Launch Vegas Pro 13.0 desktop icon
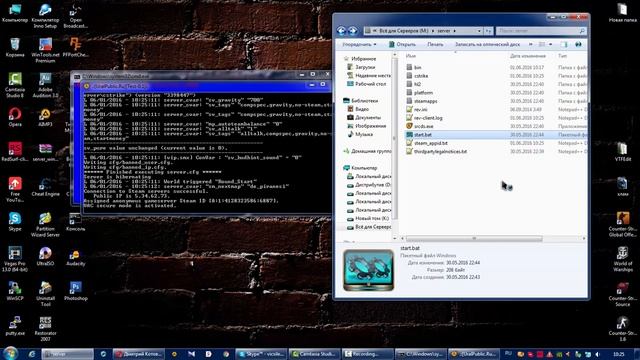Image resolution: width=640 pixels, height=360 pixels. 15,260
